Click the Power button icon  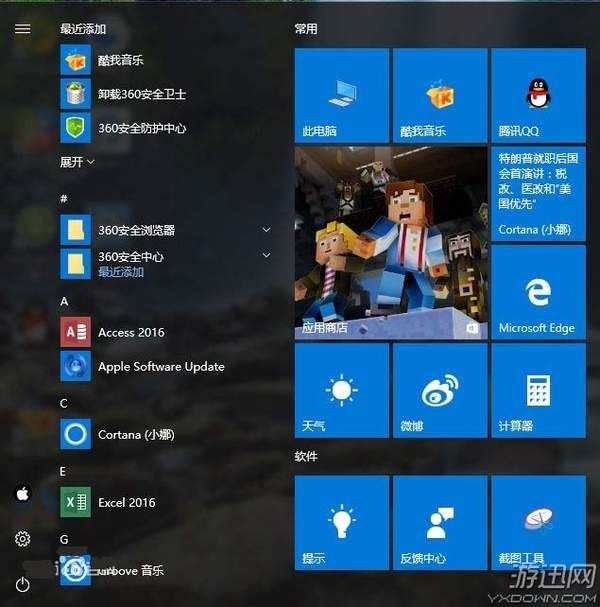(x=22, y=584)
